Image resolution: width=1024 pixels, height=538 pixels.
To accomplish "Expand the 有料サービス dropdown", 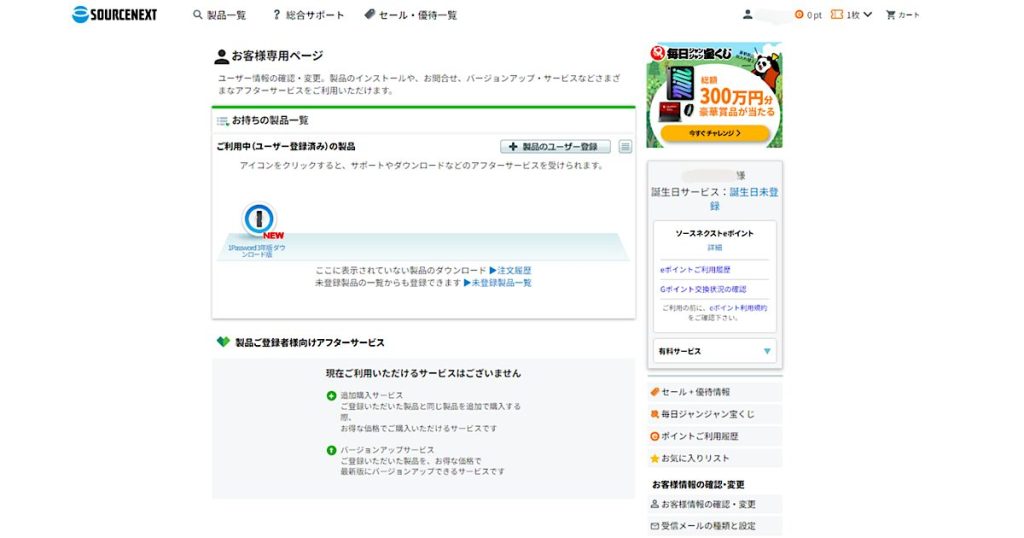I will [x=714, y=351].
